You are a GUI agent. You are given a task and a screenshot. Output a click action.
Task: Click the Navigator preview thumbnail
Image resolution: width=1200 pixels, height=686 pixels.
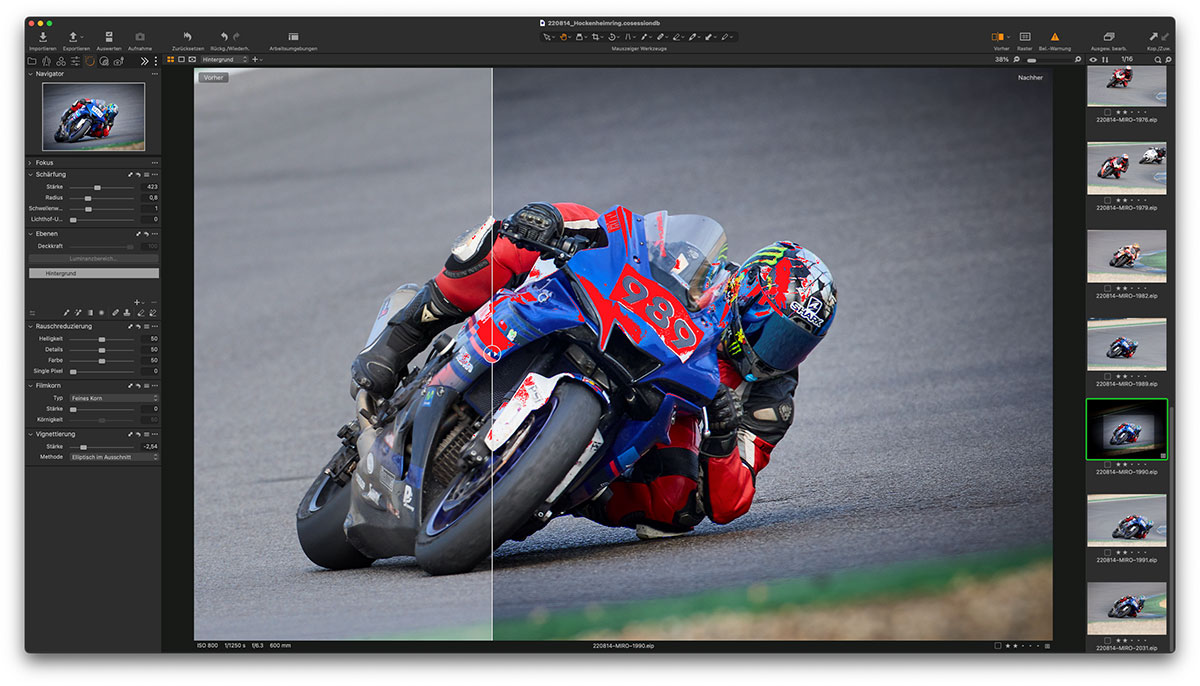93,116
